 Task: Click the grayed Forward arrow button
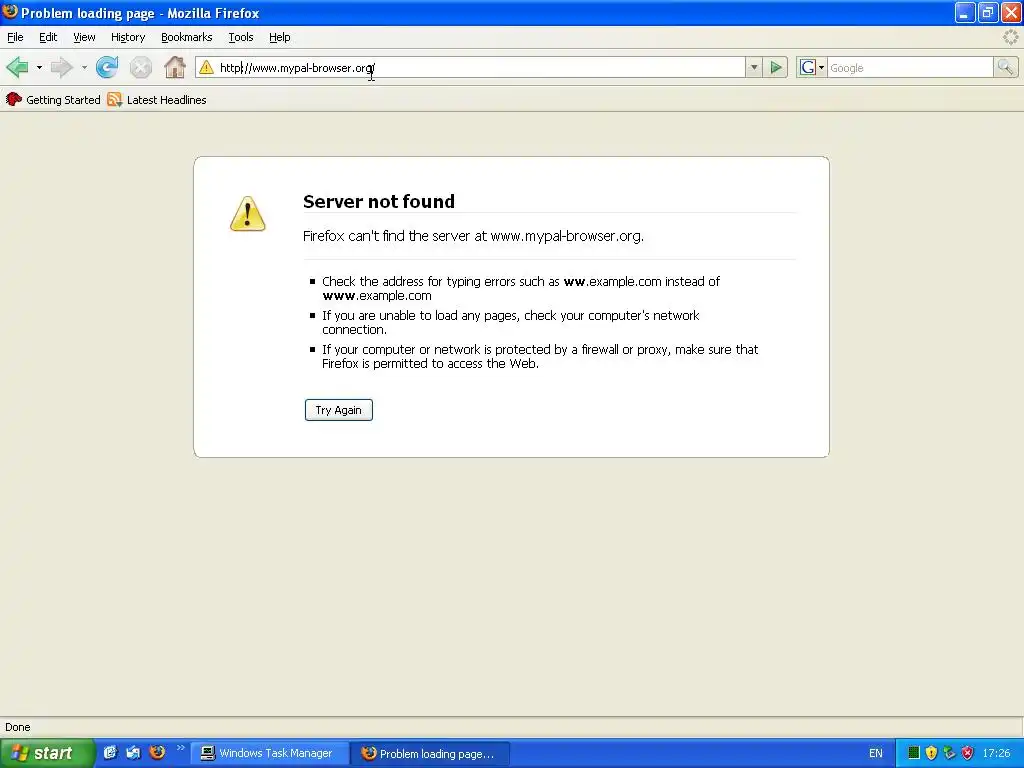[62, 67]
